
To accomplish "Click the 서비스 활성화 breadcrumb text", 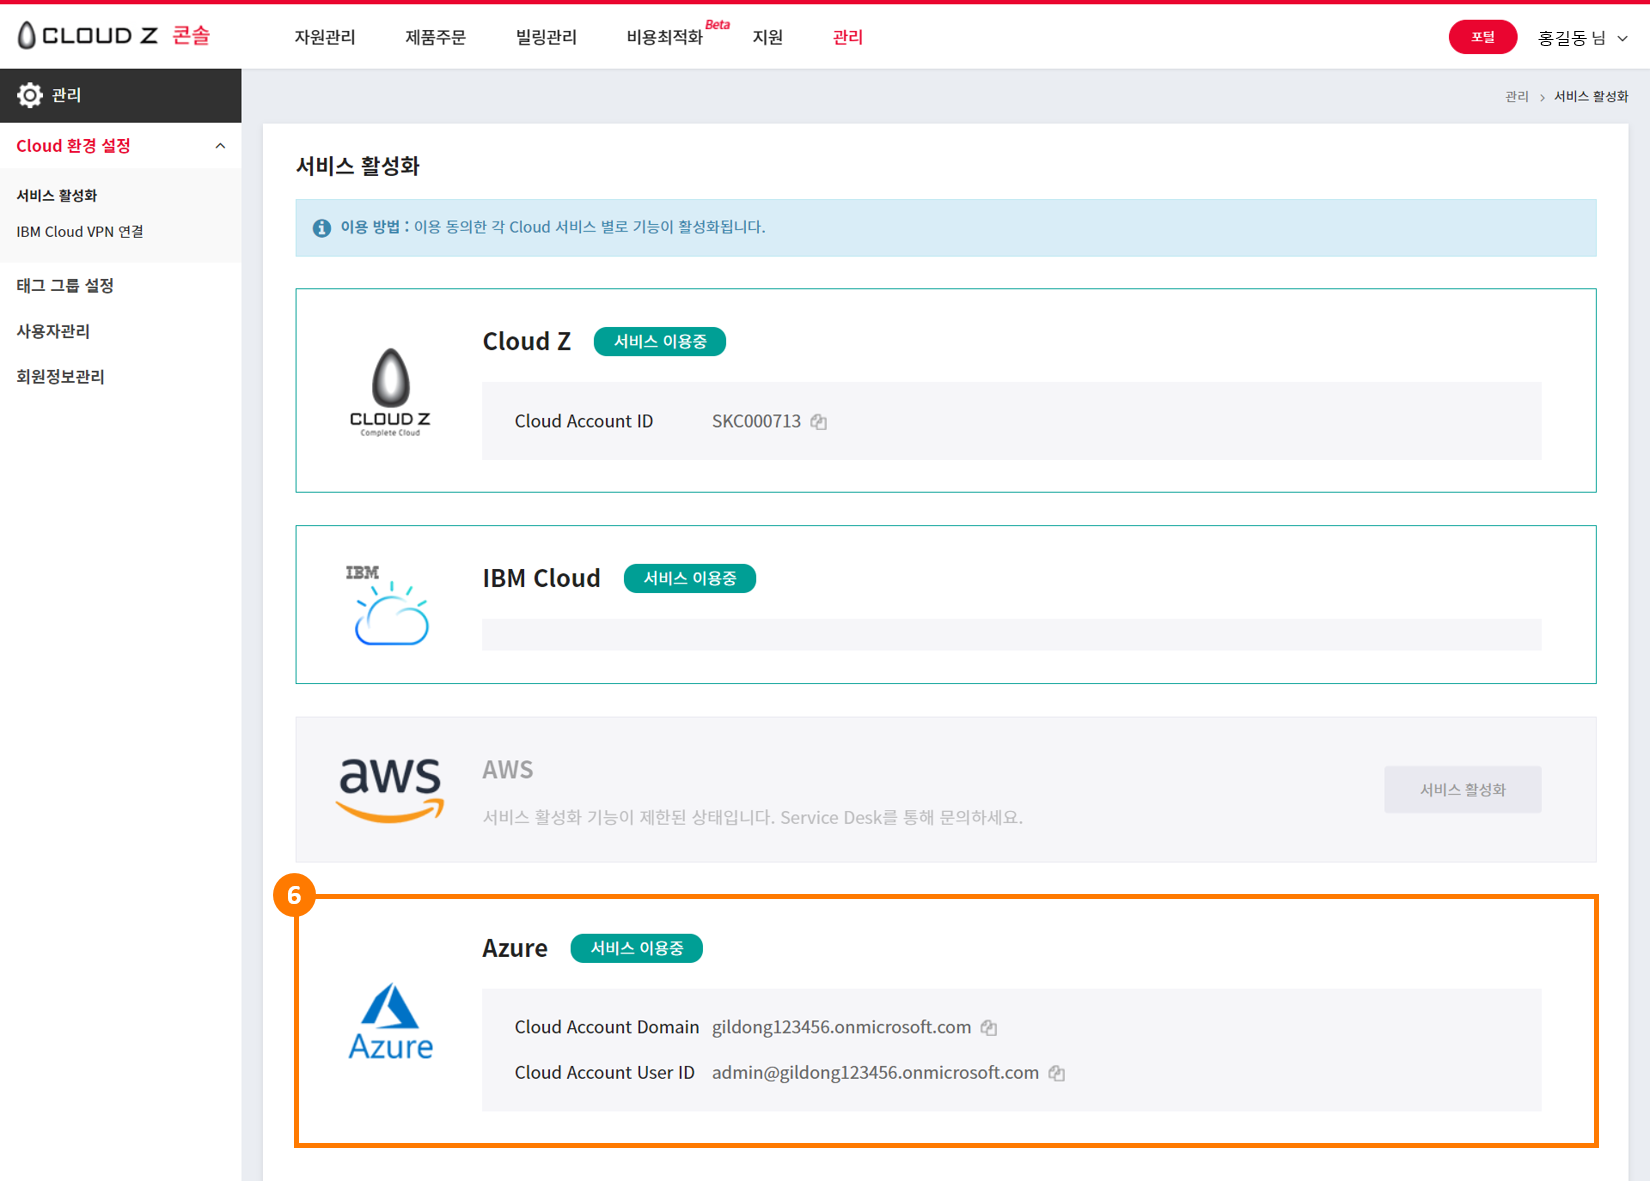I will pyautogui.click(x=1591, y=97).
